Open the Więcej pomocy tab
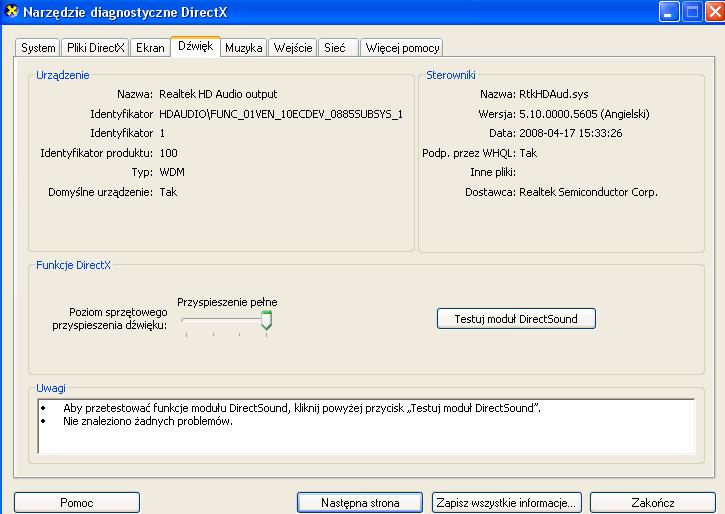Viewport: 725px width, 514px height. [402, 48]
